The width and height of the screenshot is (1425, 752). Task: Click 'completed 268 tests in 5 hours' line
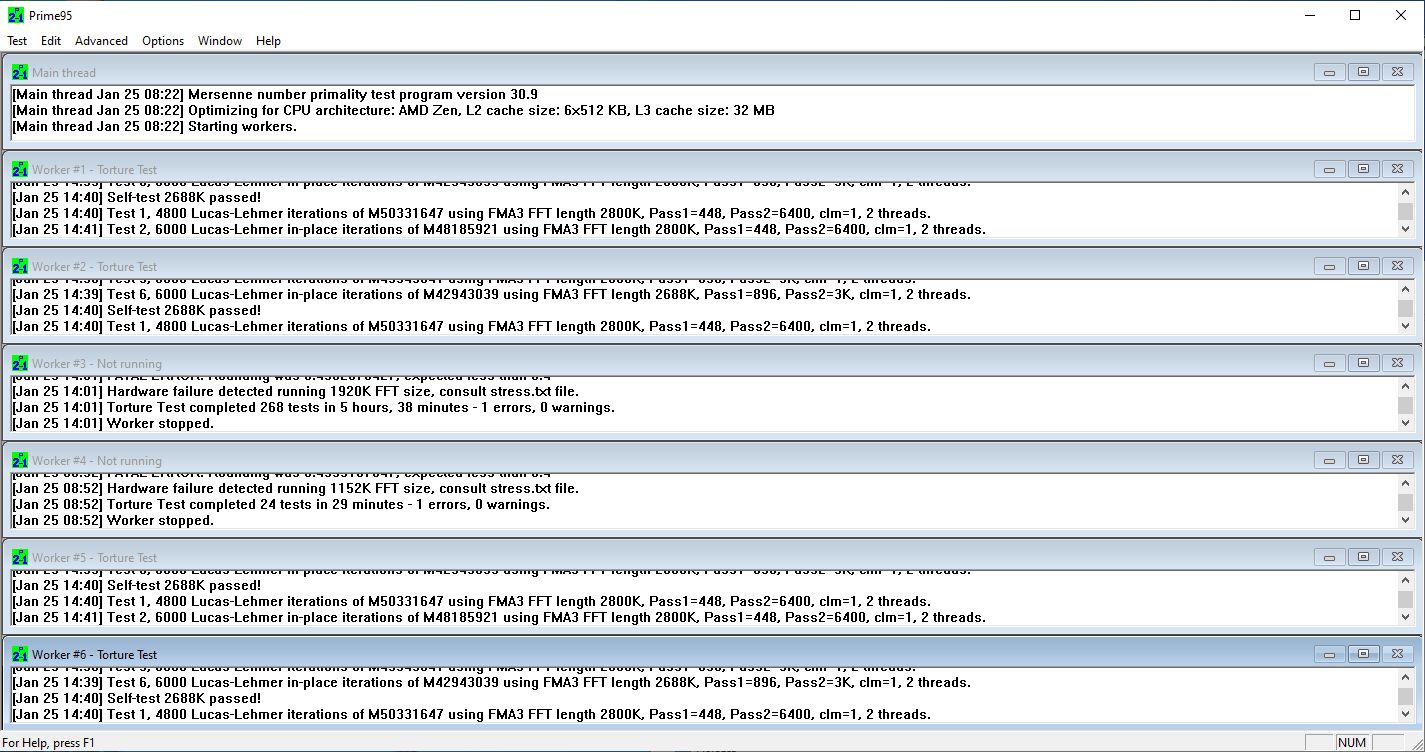314,407
